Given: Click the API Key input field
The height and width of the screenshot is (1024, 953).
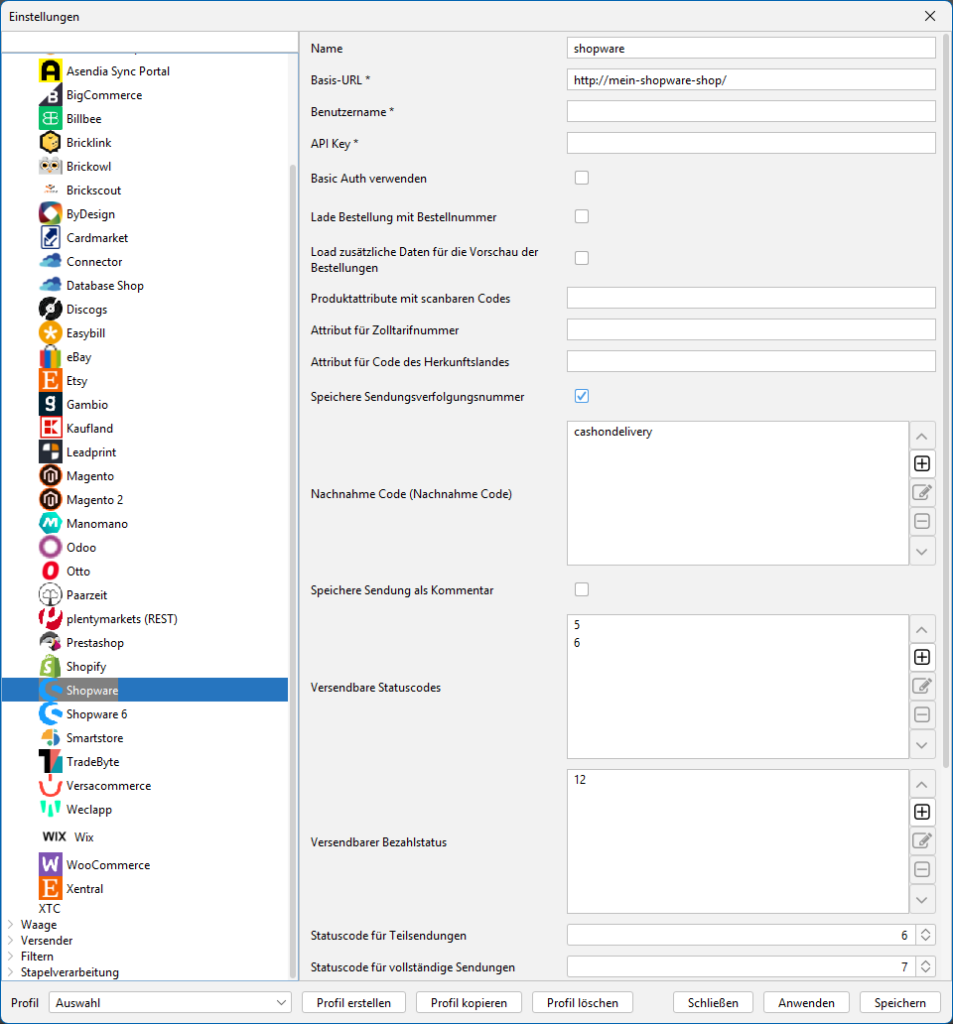Looking at the screenshot, I should pos(750,143).
